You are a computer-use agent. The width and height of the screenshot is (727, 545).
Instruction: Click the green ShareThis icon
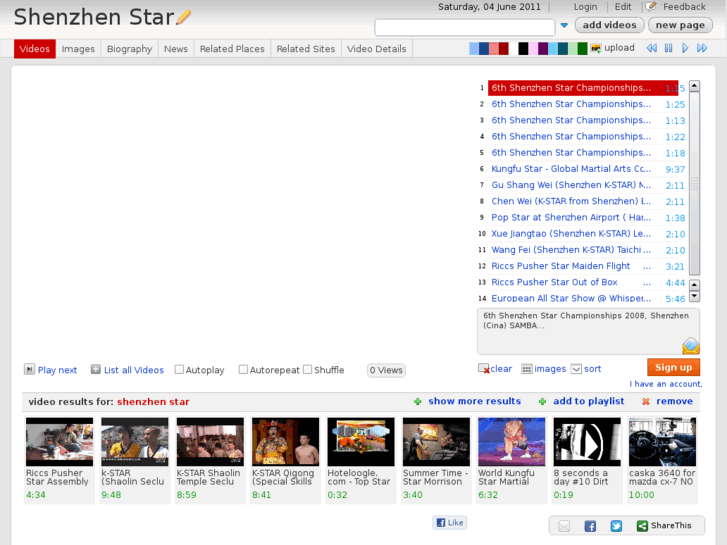642,526
